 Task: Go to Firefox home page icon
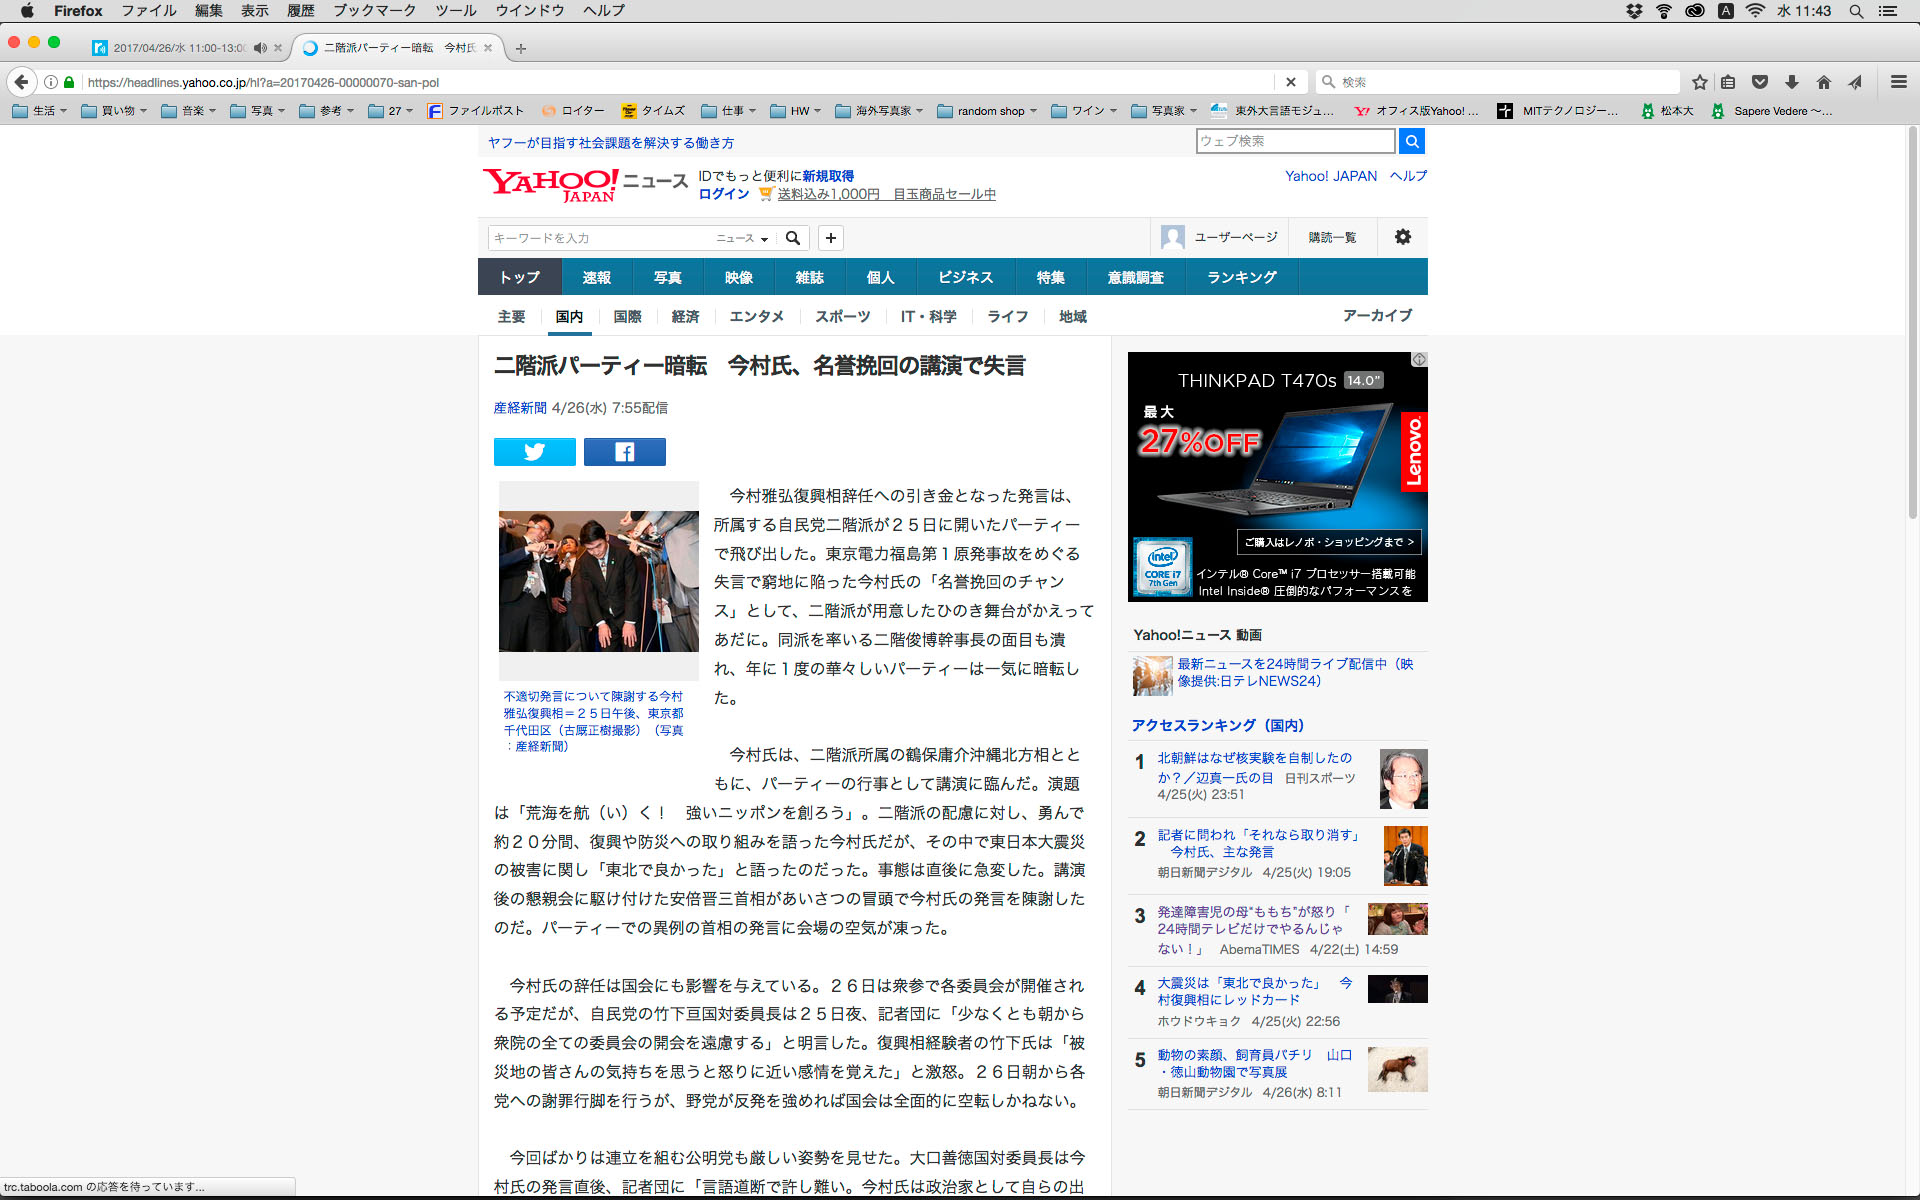coord(1824,82)
